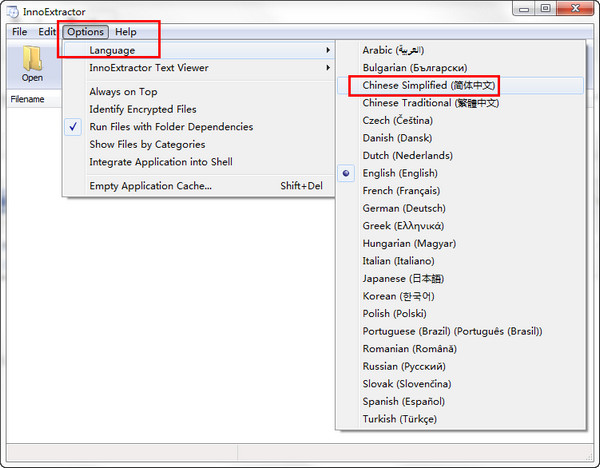Toggle Identify Encrypted Files option
The width and height of the screenshot is (600, 468).
[x=199, y=109]
